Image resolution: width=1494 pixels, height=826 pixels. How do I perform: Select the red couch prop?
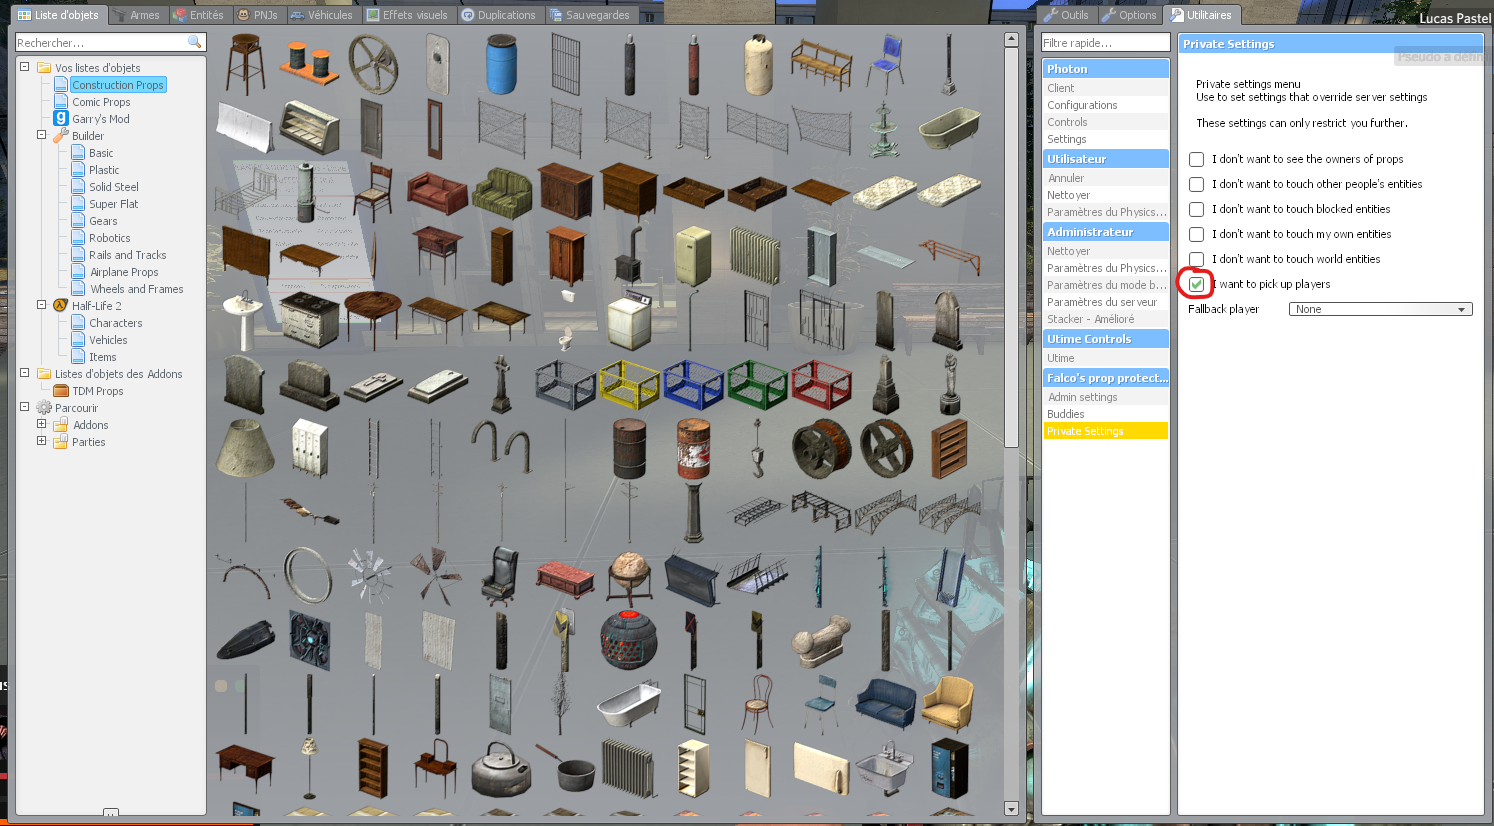click(437, 192)
